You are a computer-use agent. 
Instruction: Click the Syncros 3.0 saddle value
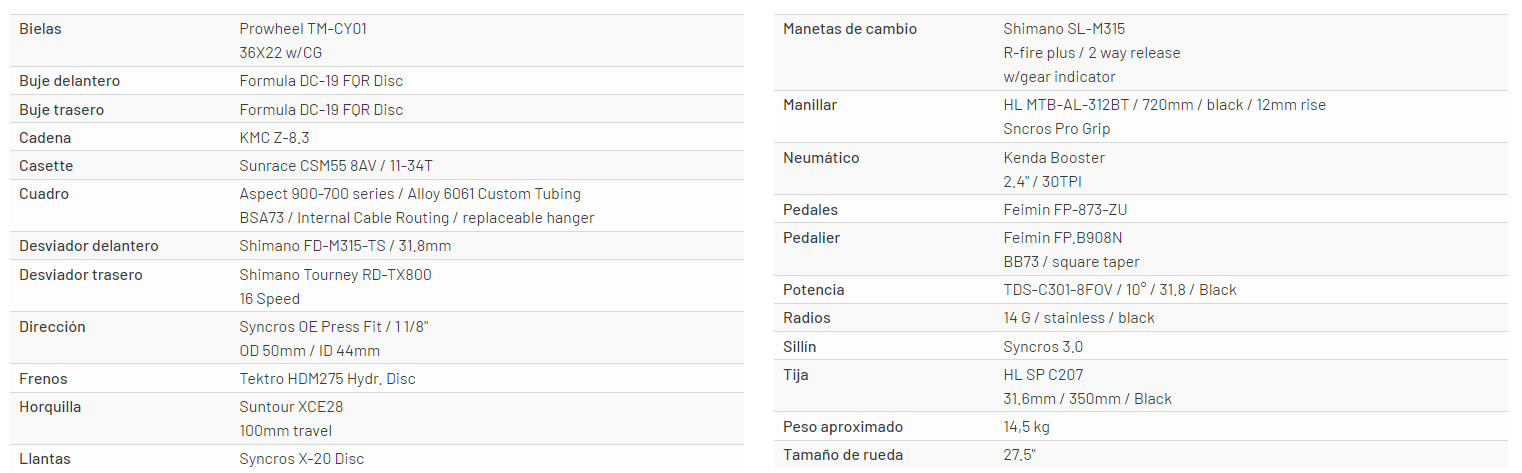pos(1043,347)
